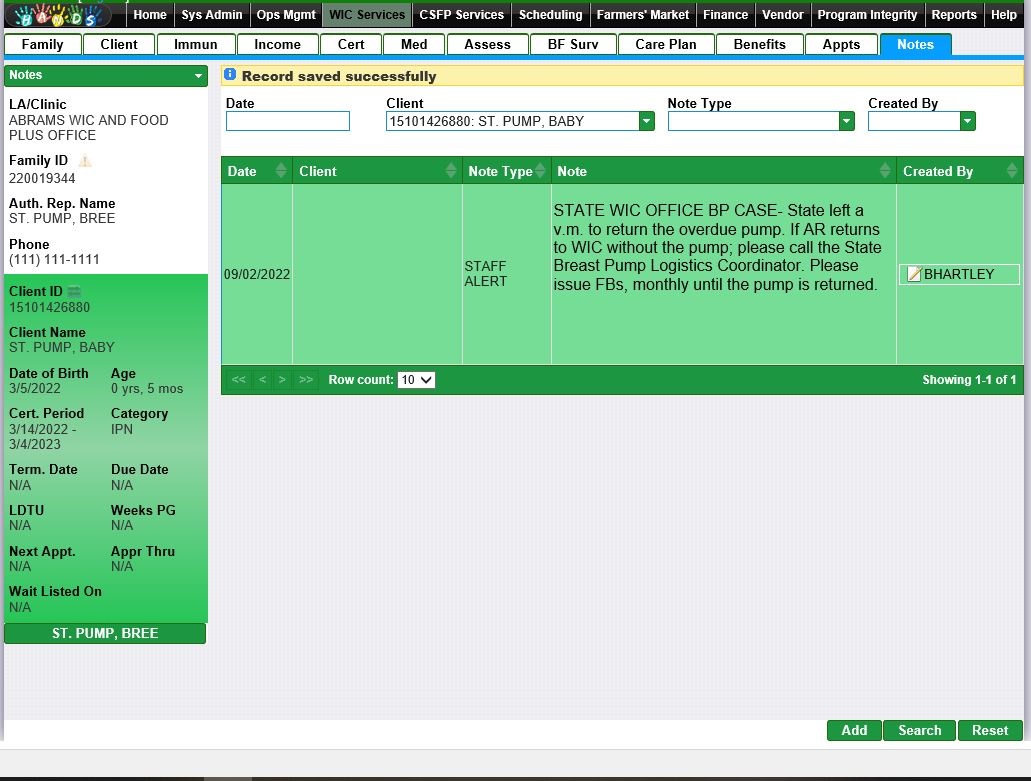Expand the Notes sidebar panel header arrow
1031x781 pixels.
click(199, 76)
